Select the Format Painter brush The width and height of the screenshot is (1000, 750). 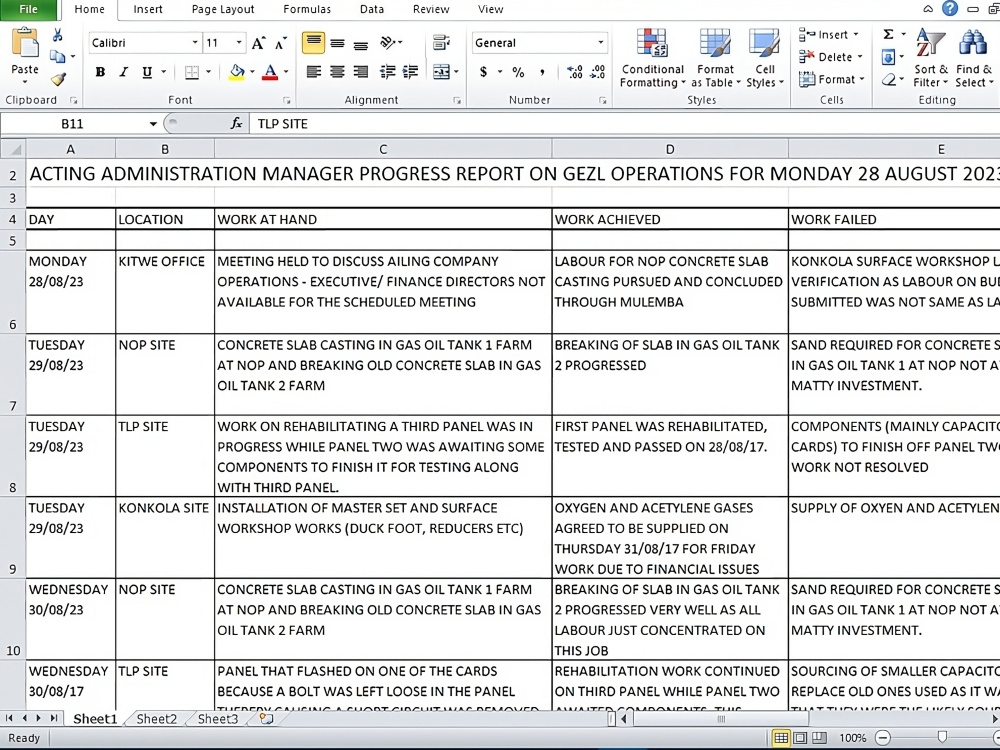click(58, 79)
